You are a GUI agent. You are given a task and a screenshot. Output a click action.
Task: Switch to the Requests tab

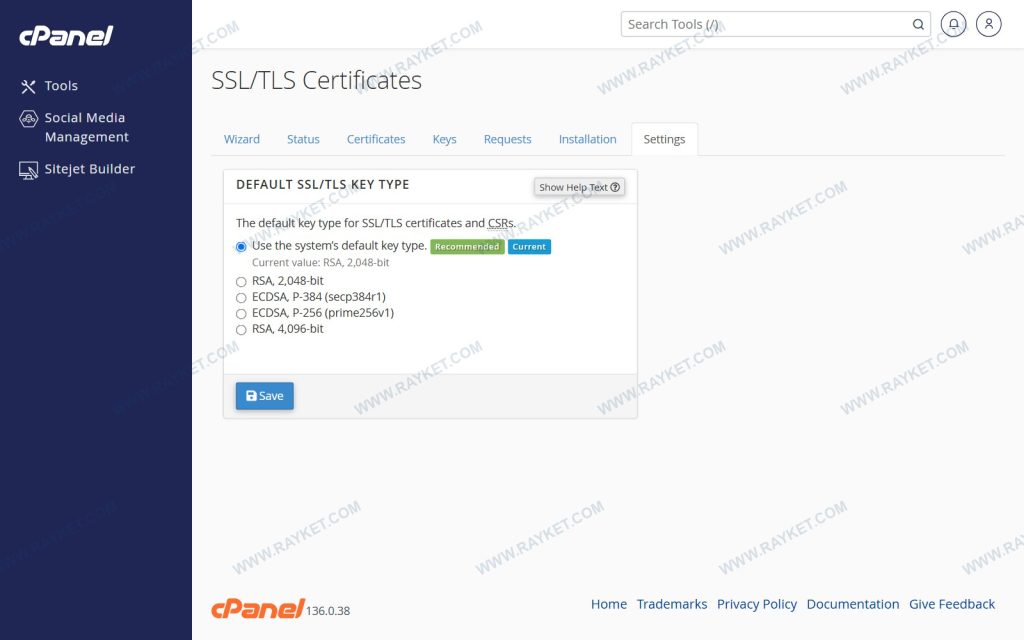(x=507, y=139)
